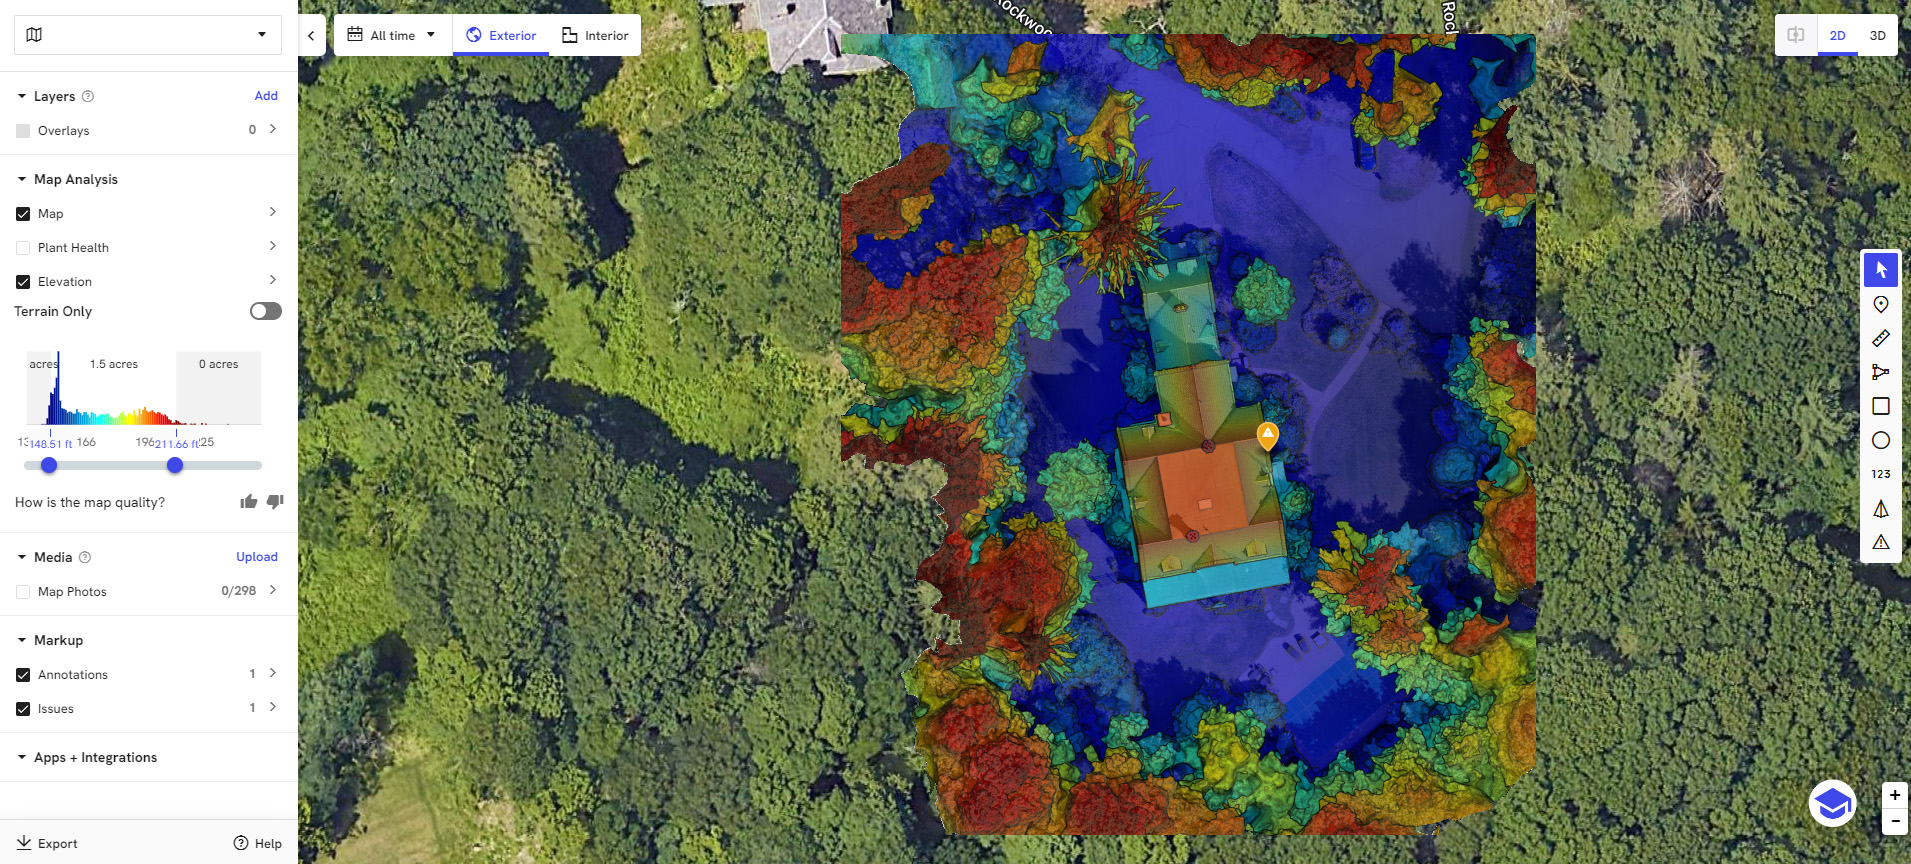Collapse the Map Analysis section

click(x=22, y=180)
